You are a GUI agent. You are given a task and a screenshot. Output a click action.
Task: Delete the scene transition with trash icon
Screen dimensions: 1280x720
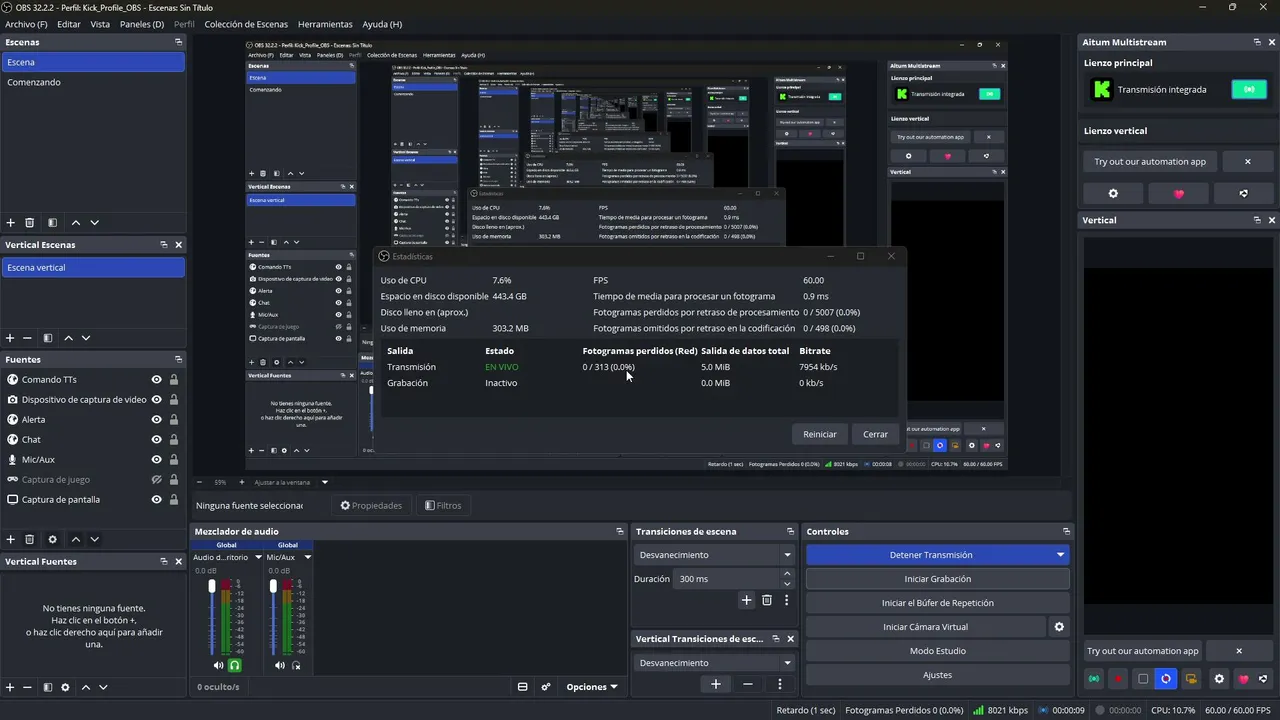click(767, 600)
